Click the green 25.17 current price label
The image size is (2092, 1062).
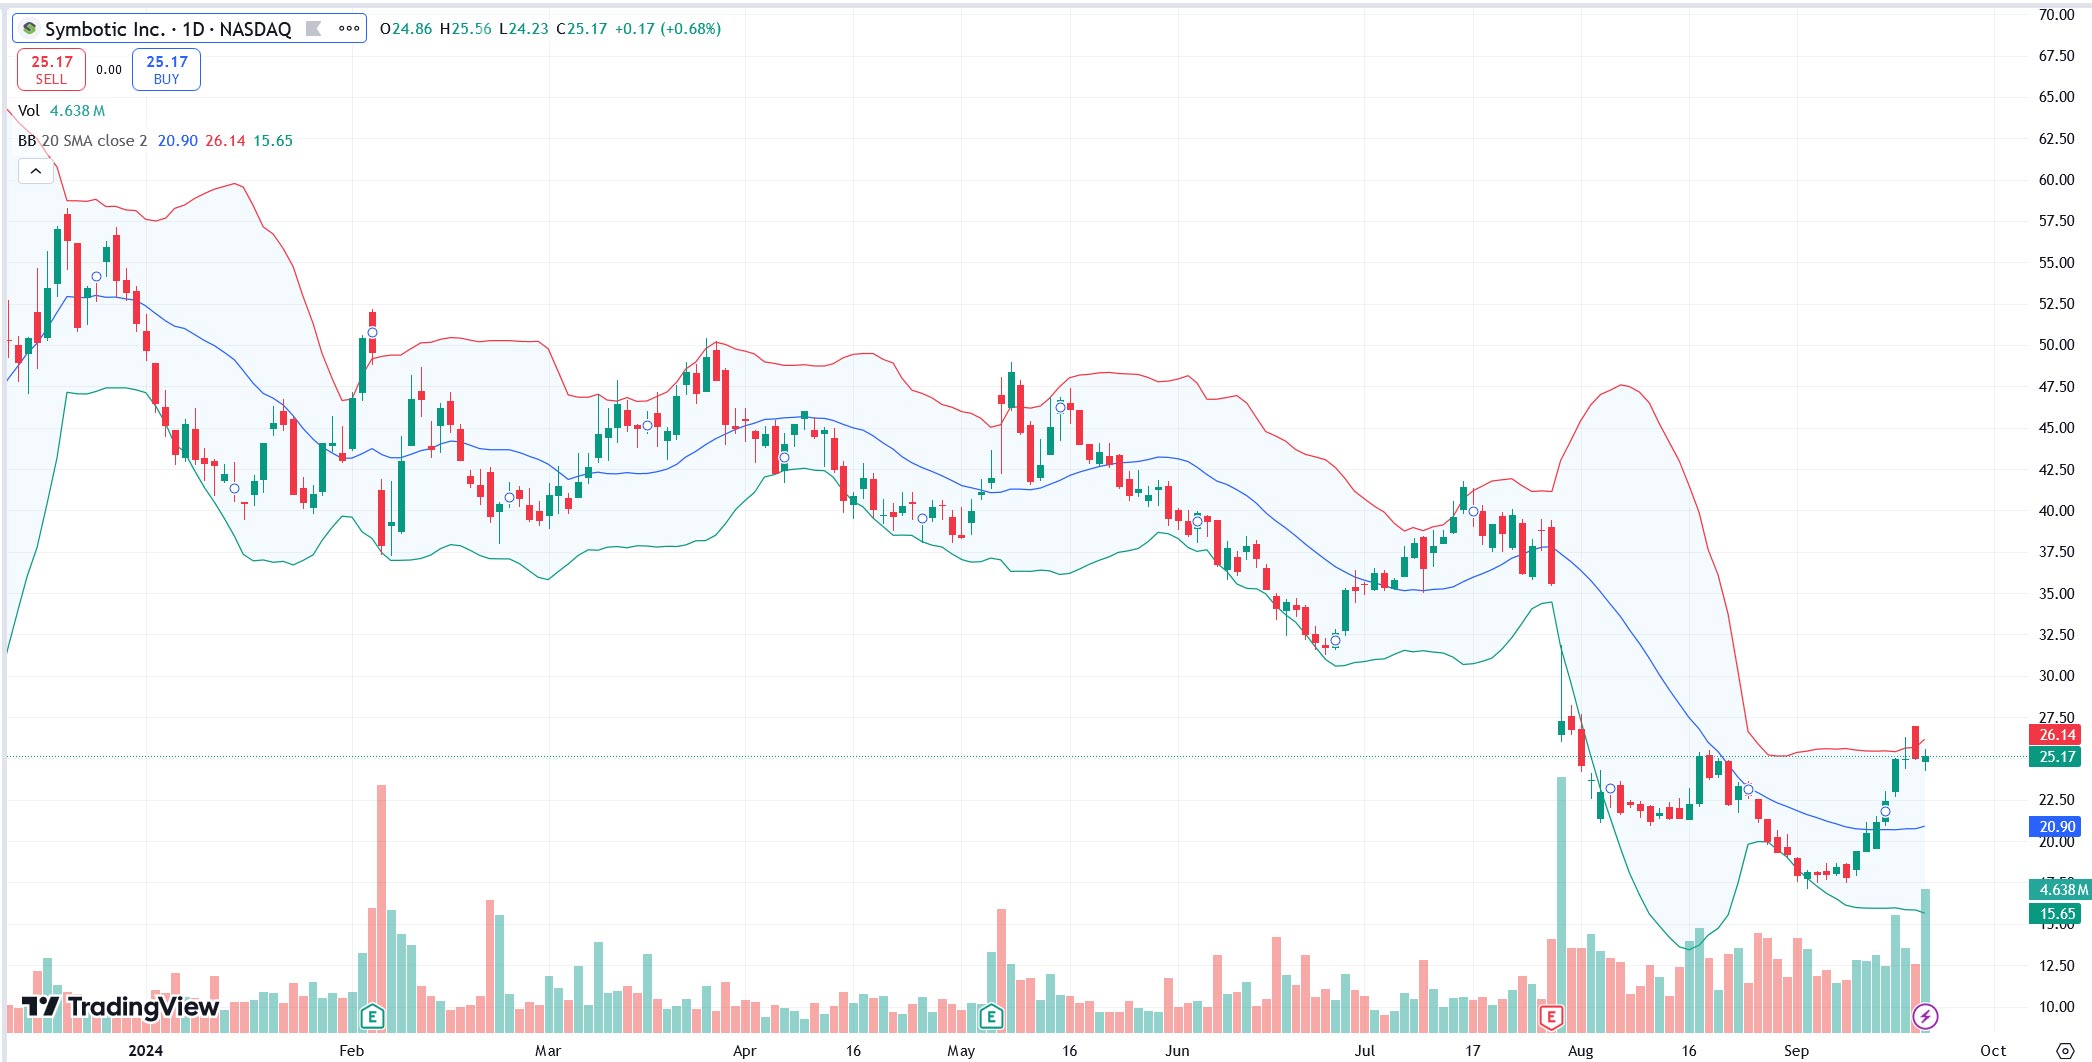2057,757
